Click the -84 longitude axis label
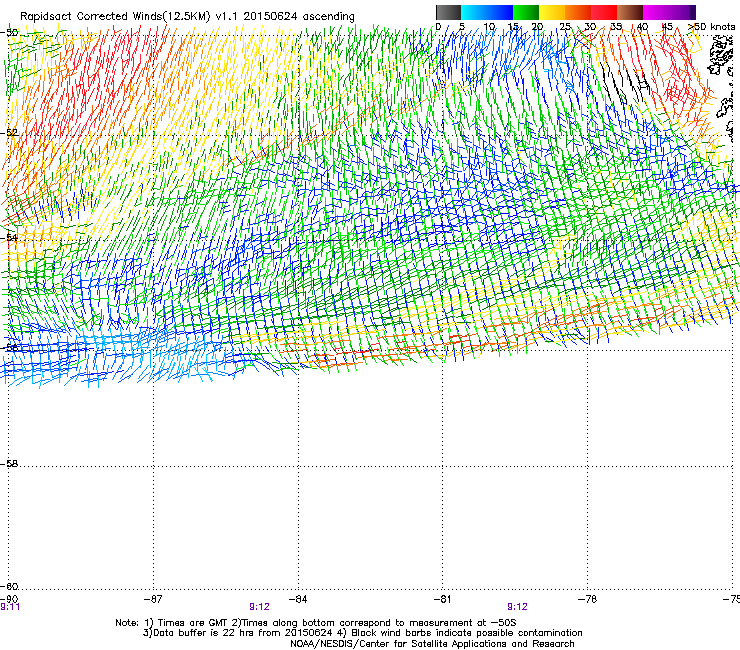 click(298, 599)
